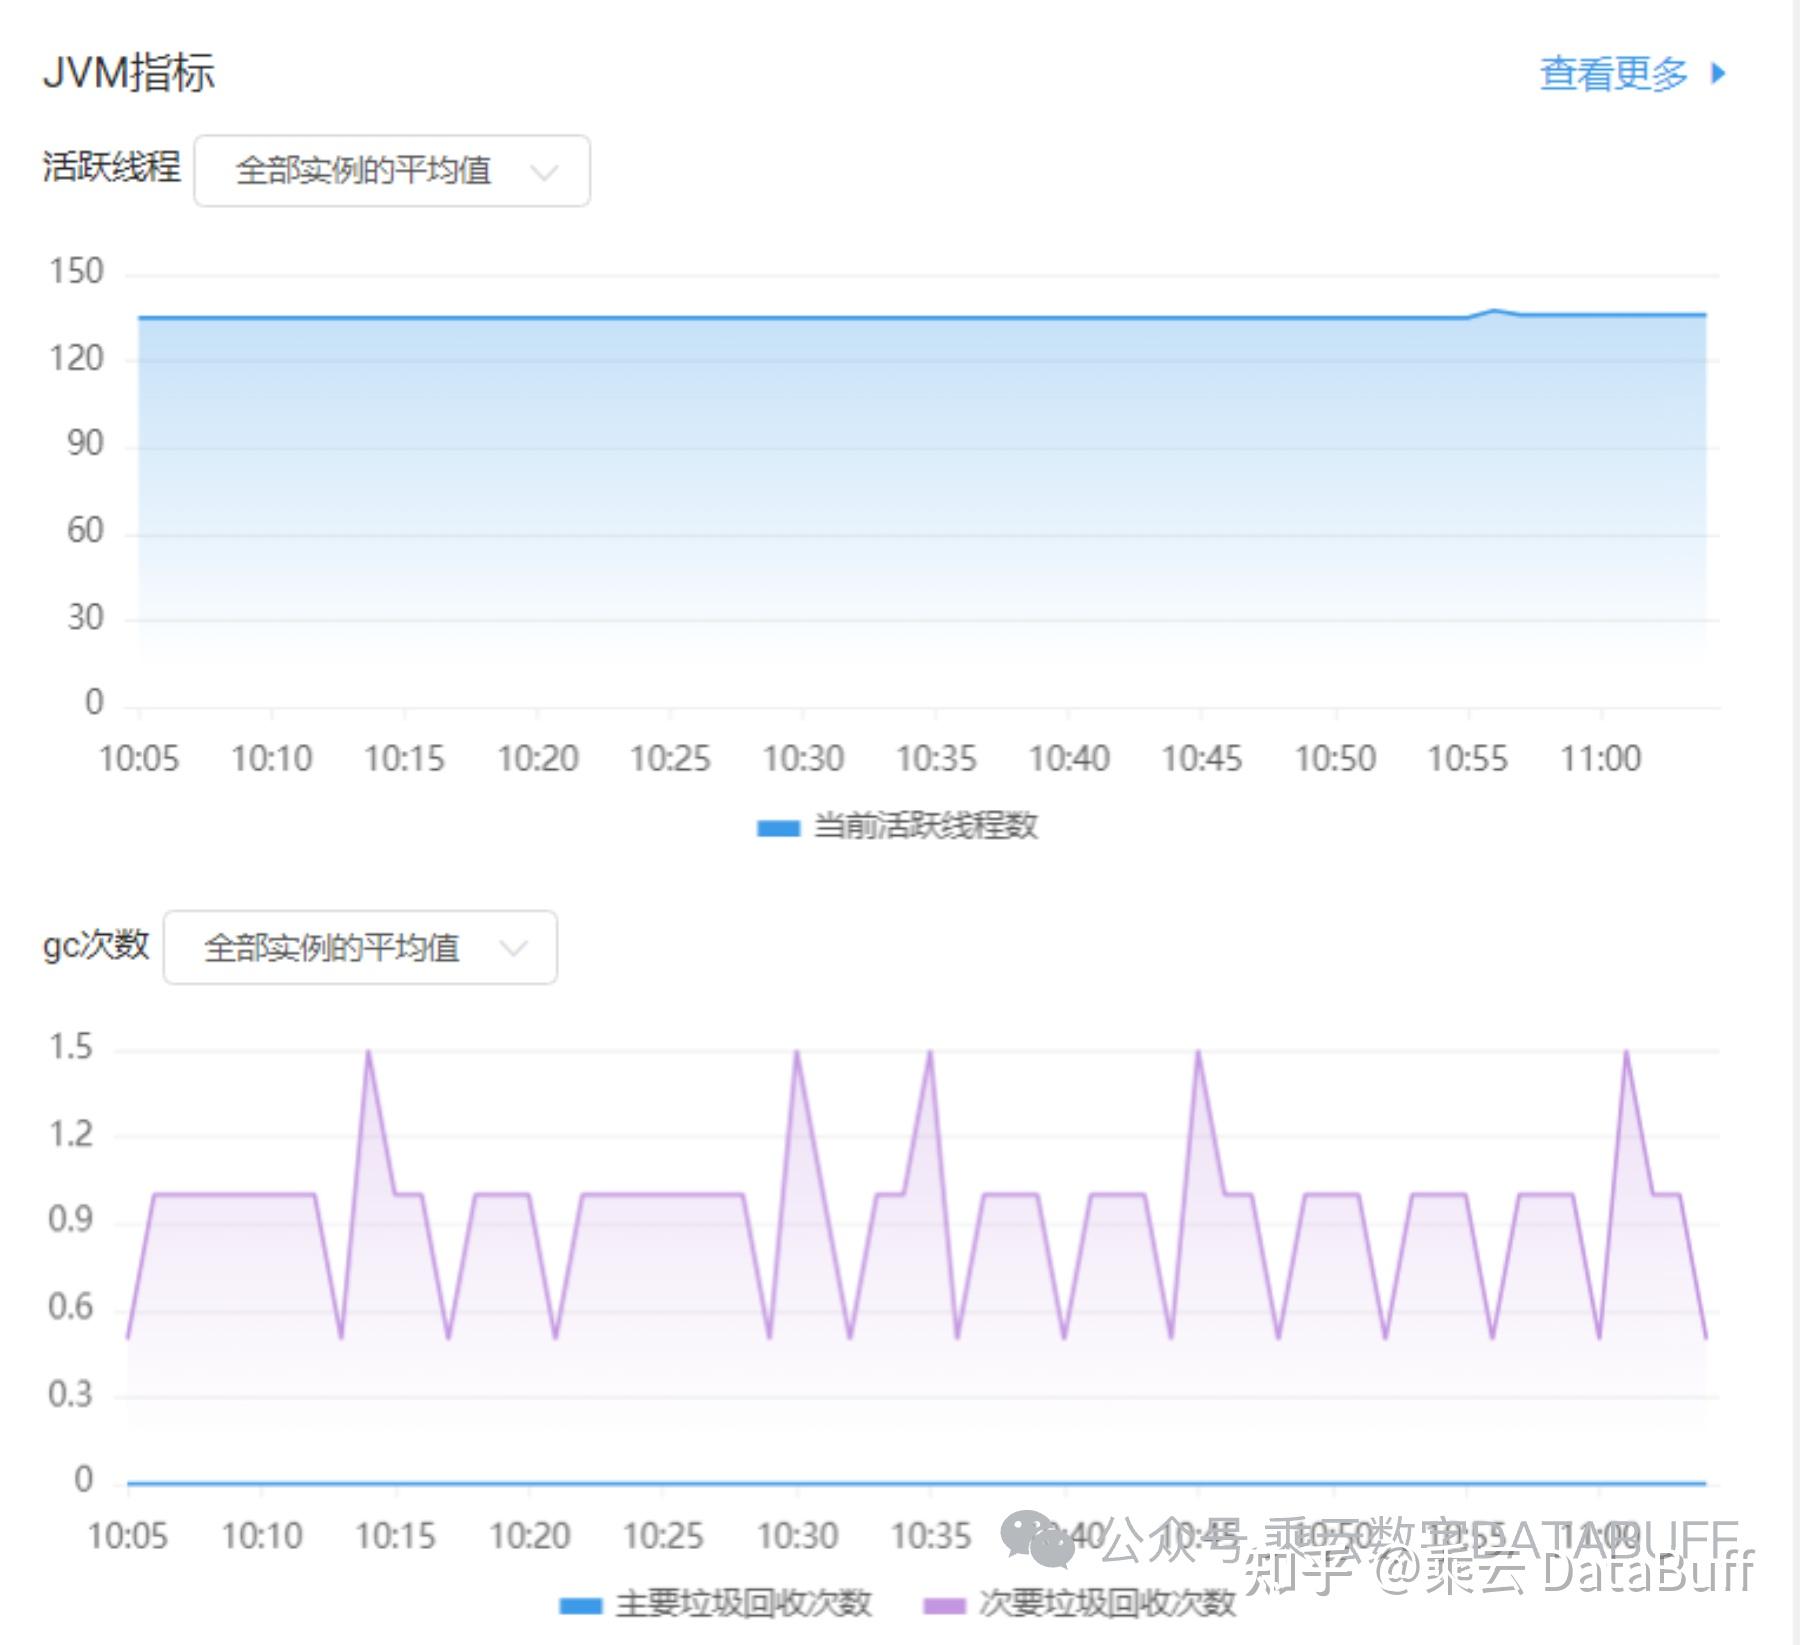Select the 活跃线程 section label
Image resolution: width=1800 pixels, height=1645 pixels.
113,170
